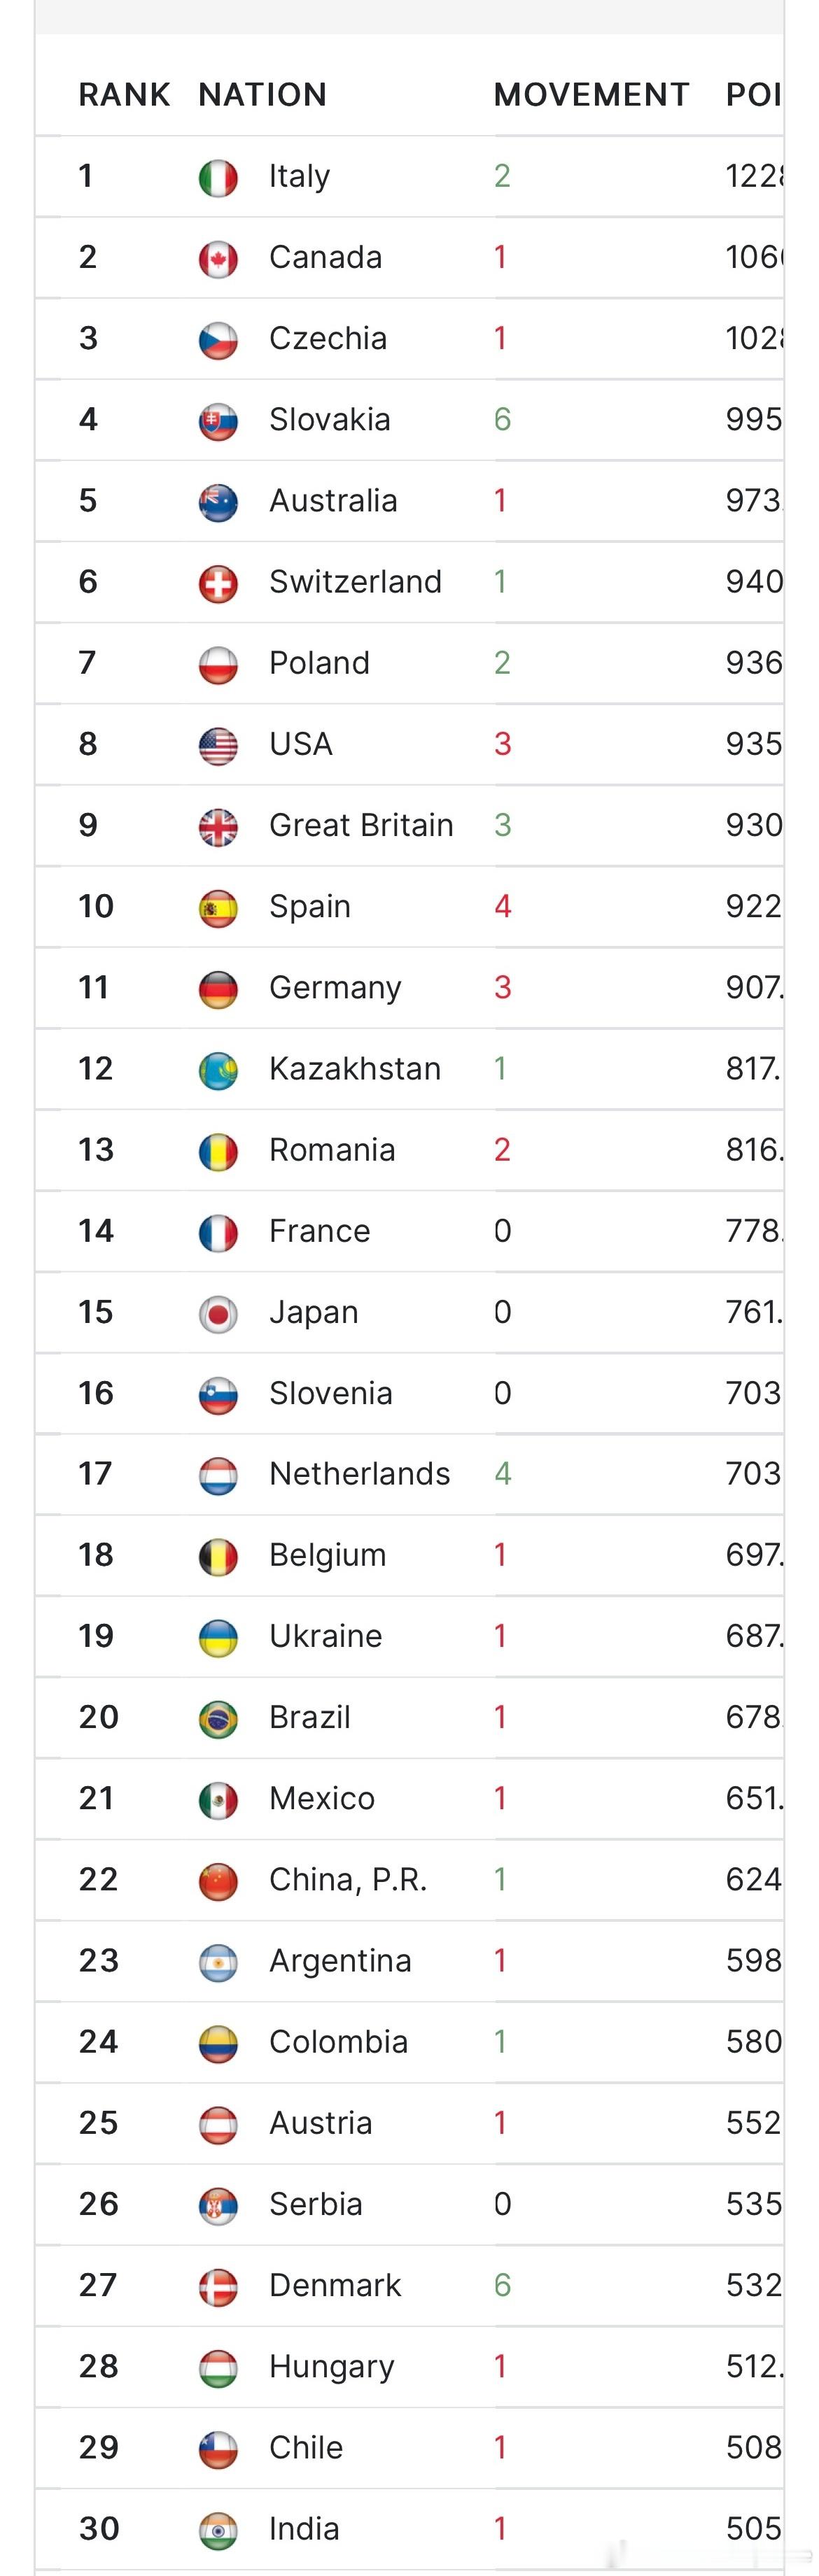Click the Serbia flag icon
Image resolution: width=819 pixels, height=2576 pixels.
[x=218, y=2205]
